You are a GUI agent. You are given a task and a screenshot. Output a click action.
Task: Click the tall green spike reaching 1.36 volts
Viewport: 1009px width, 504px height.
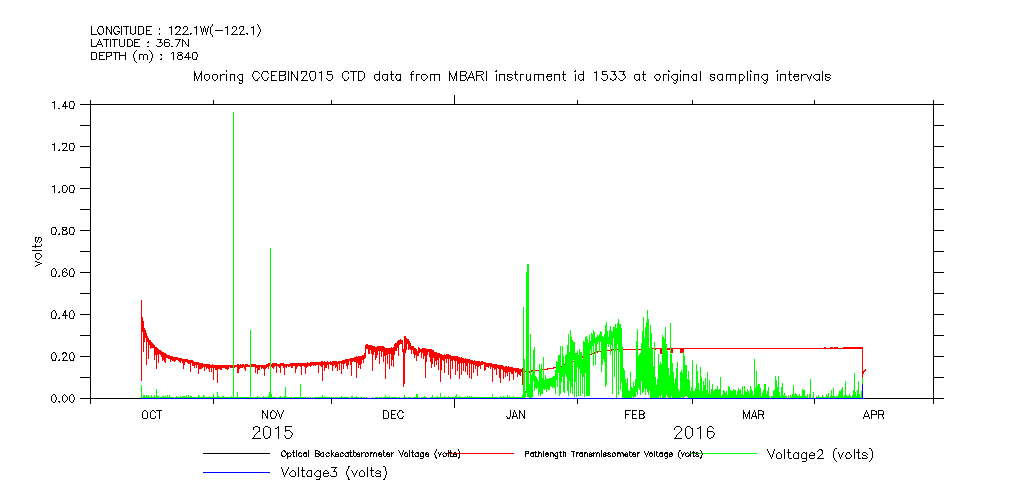[233, 250]
